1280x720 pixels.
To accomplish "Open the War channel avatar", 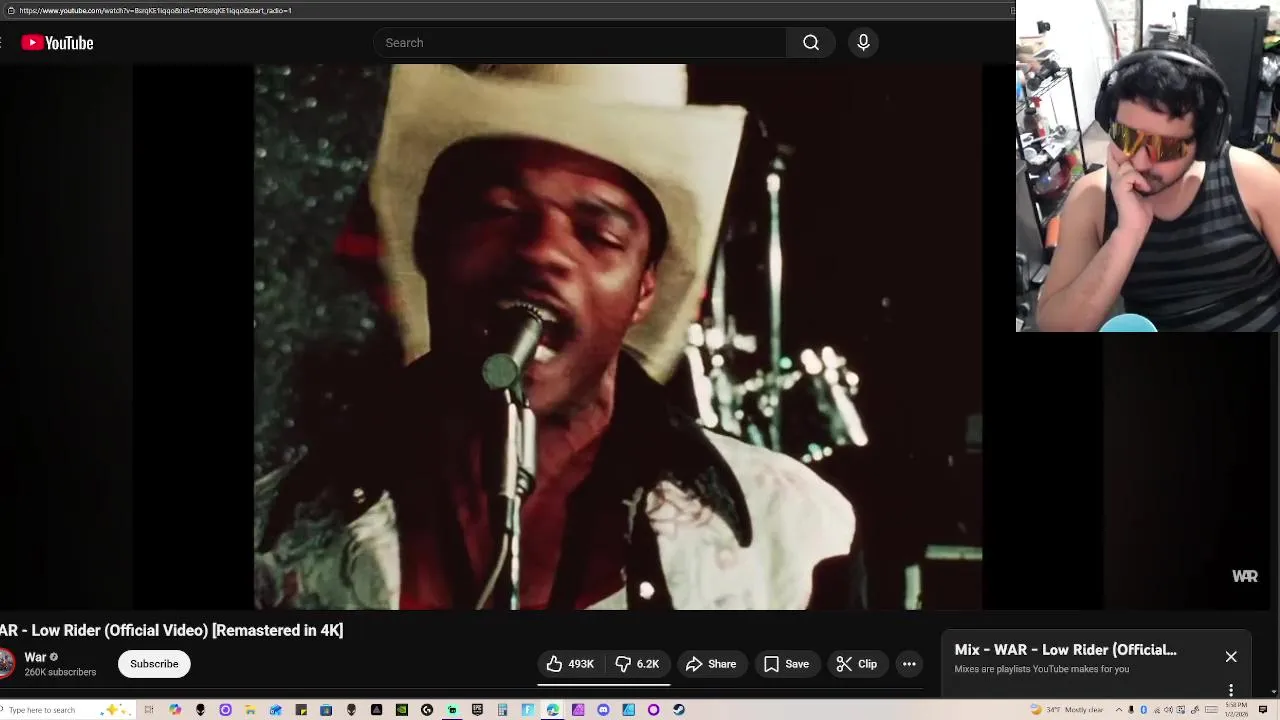I will [x=6, y=664].
